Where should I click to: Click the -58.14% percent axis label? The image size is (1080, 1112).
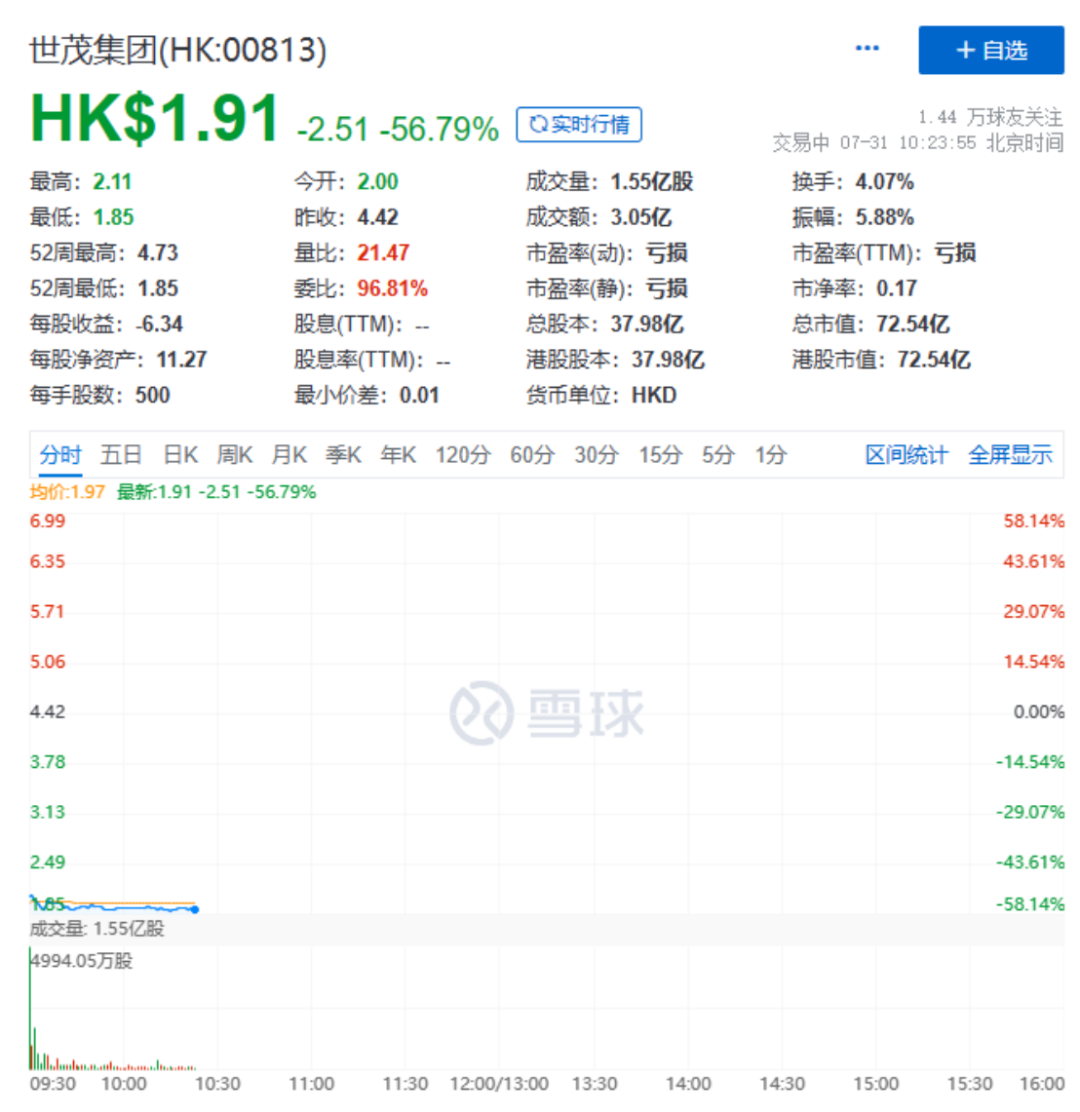tap(1030, 904)
